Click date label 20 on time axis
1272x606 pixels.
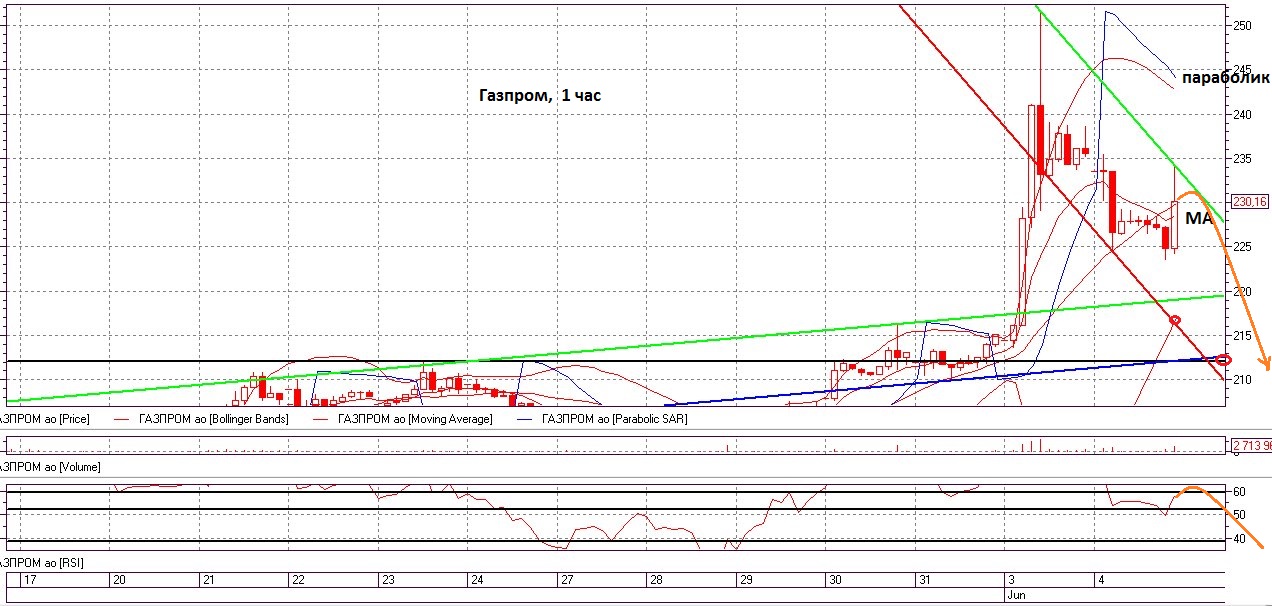coord(118,580)
